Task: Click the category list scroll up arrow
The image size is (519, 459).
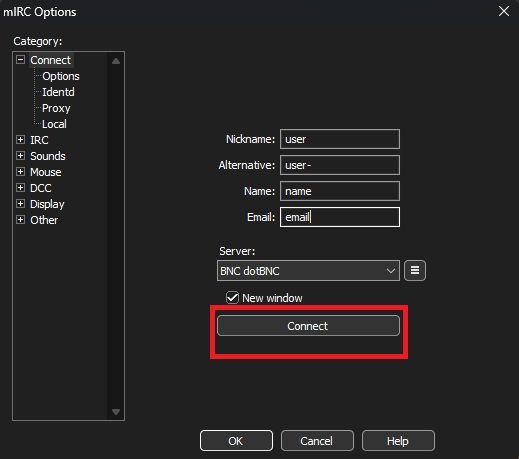Action: (116, 61)
